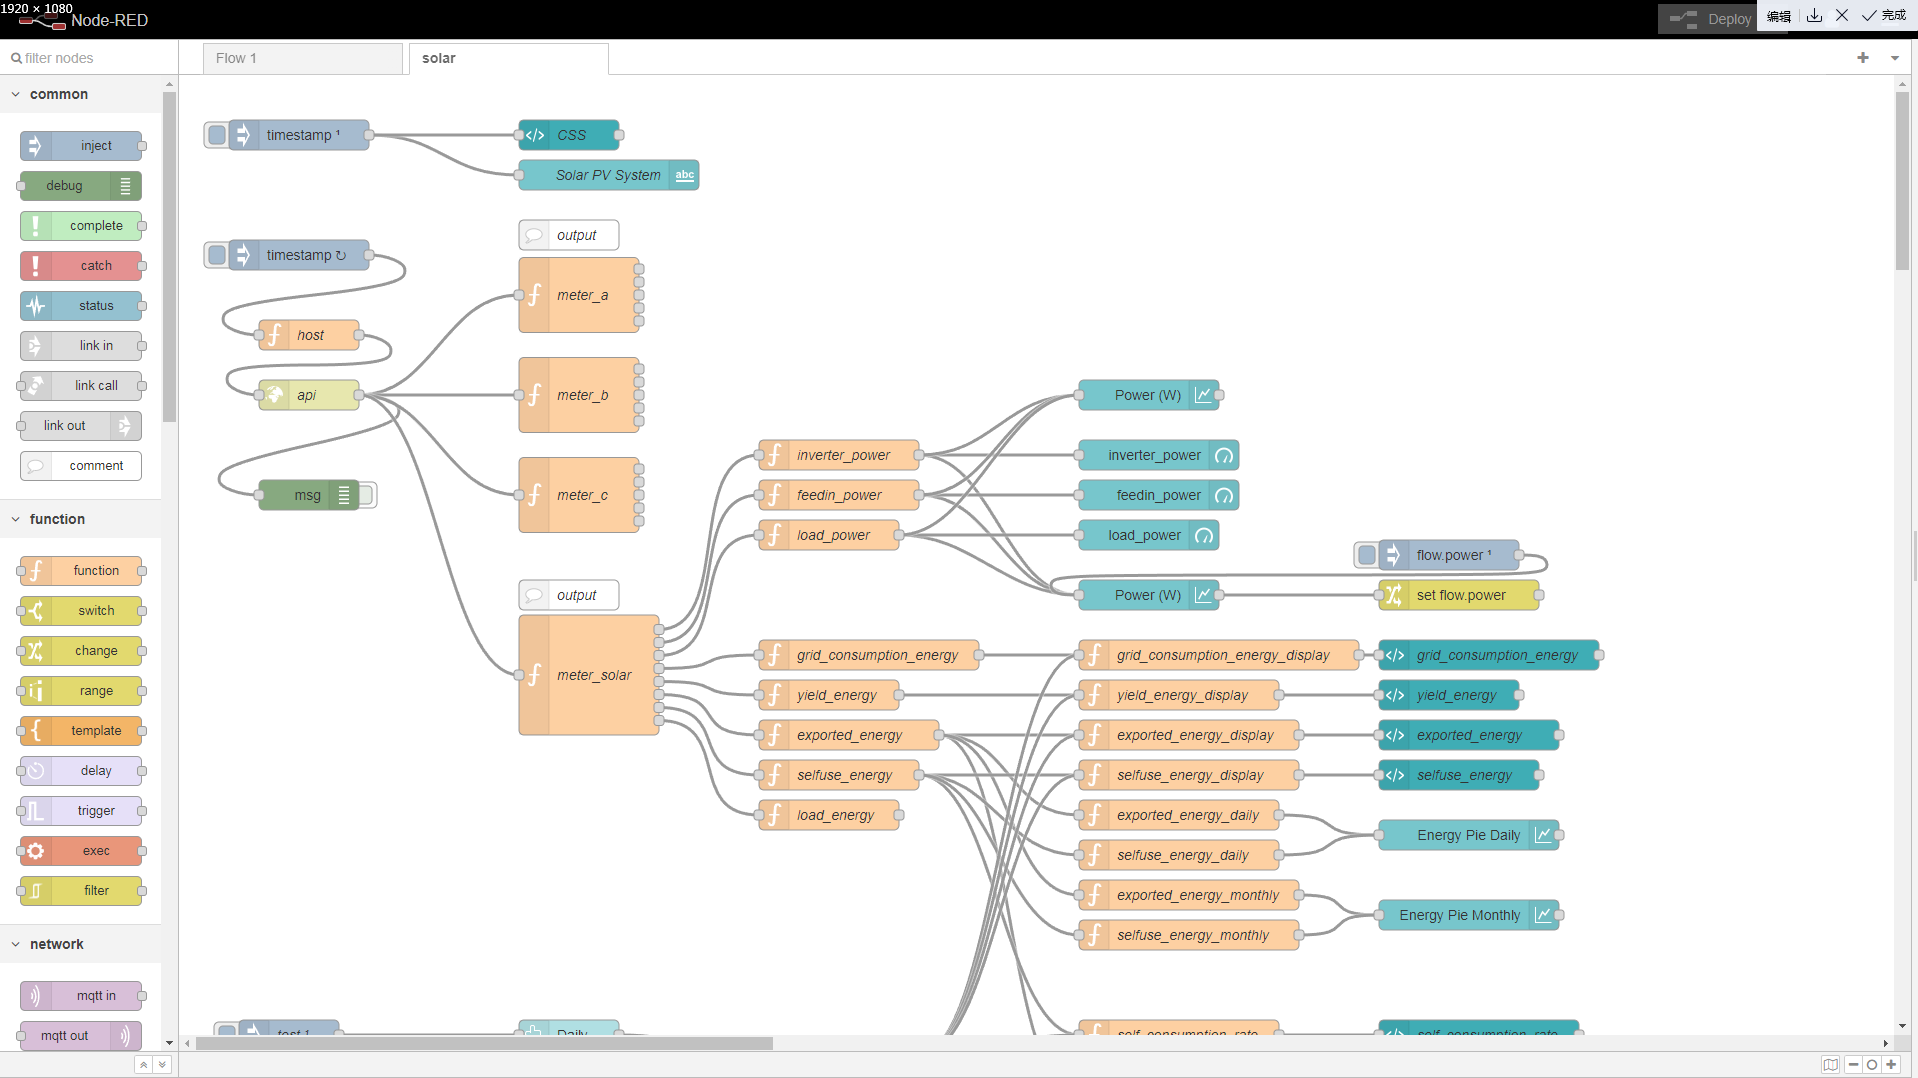Collapse the function palette category
This screenshot has width=1918, height=1078.
(80, 519)
